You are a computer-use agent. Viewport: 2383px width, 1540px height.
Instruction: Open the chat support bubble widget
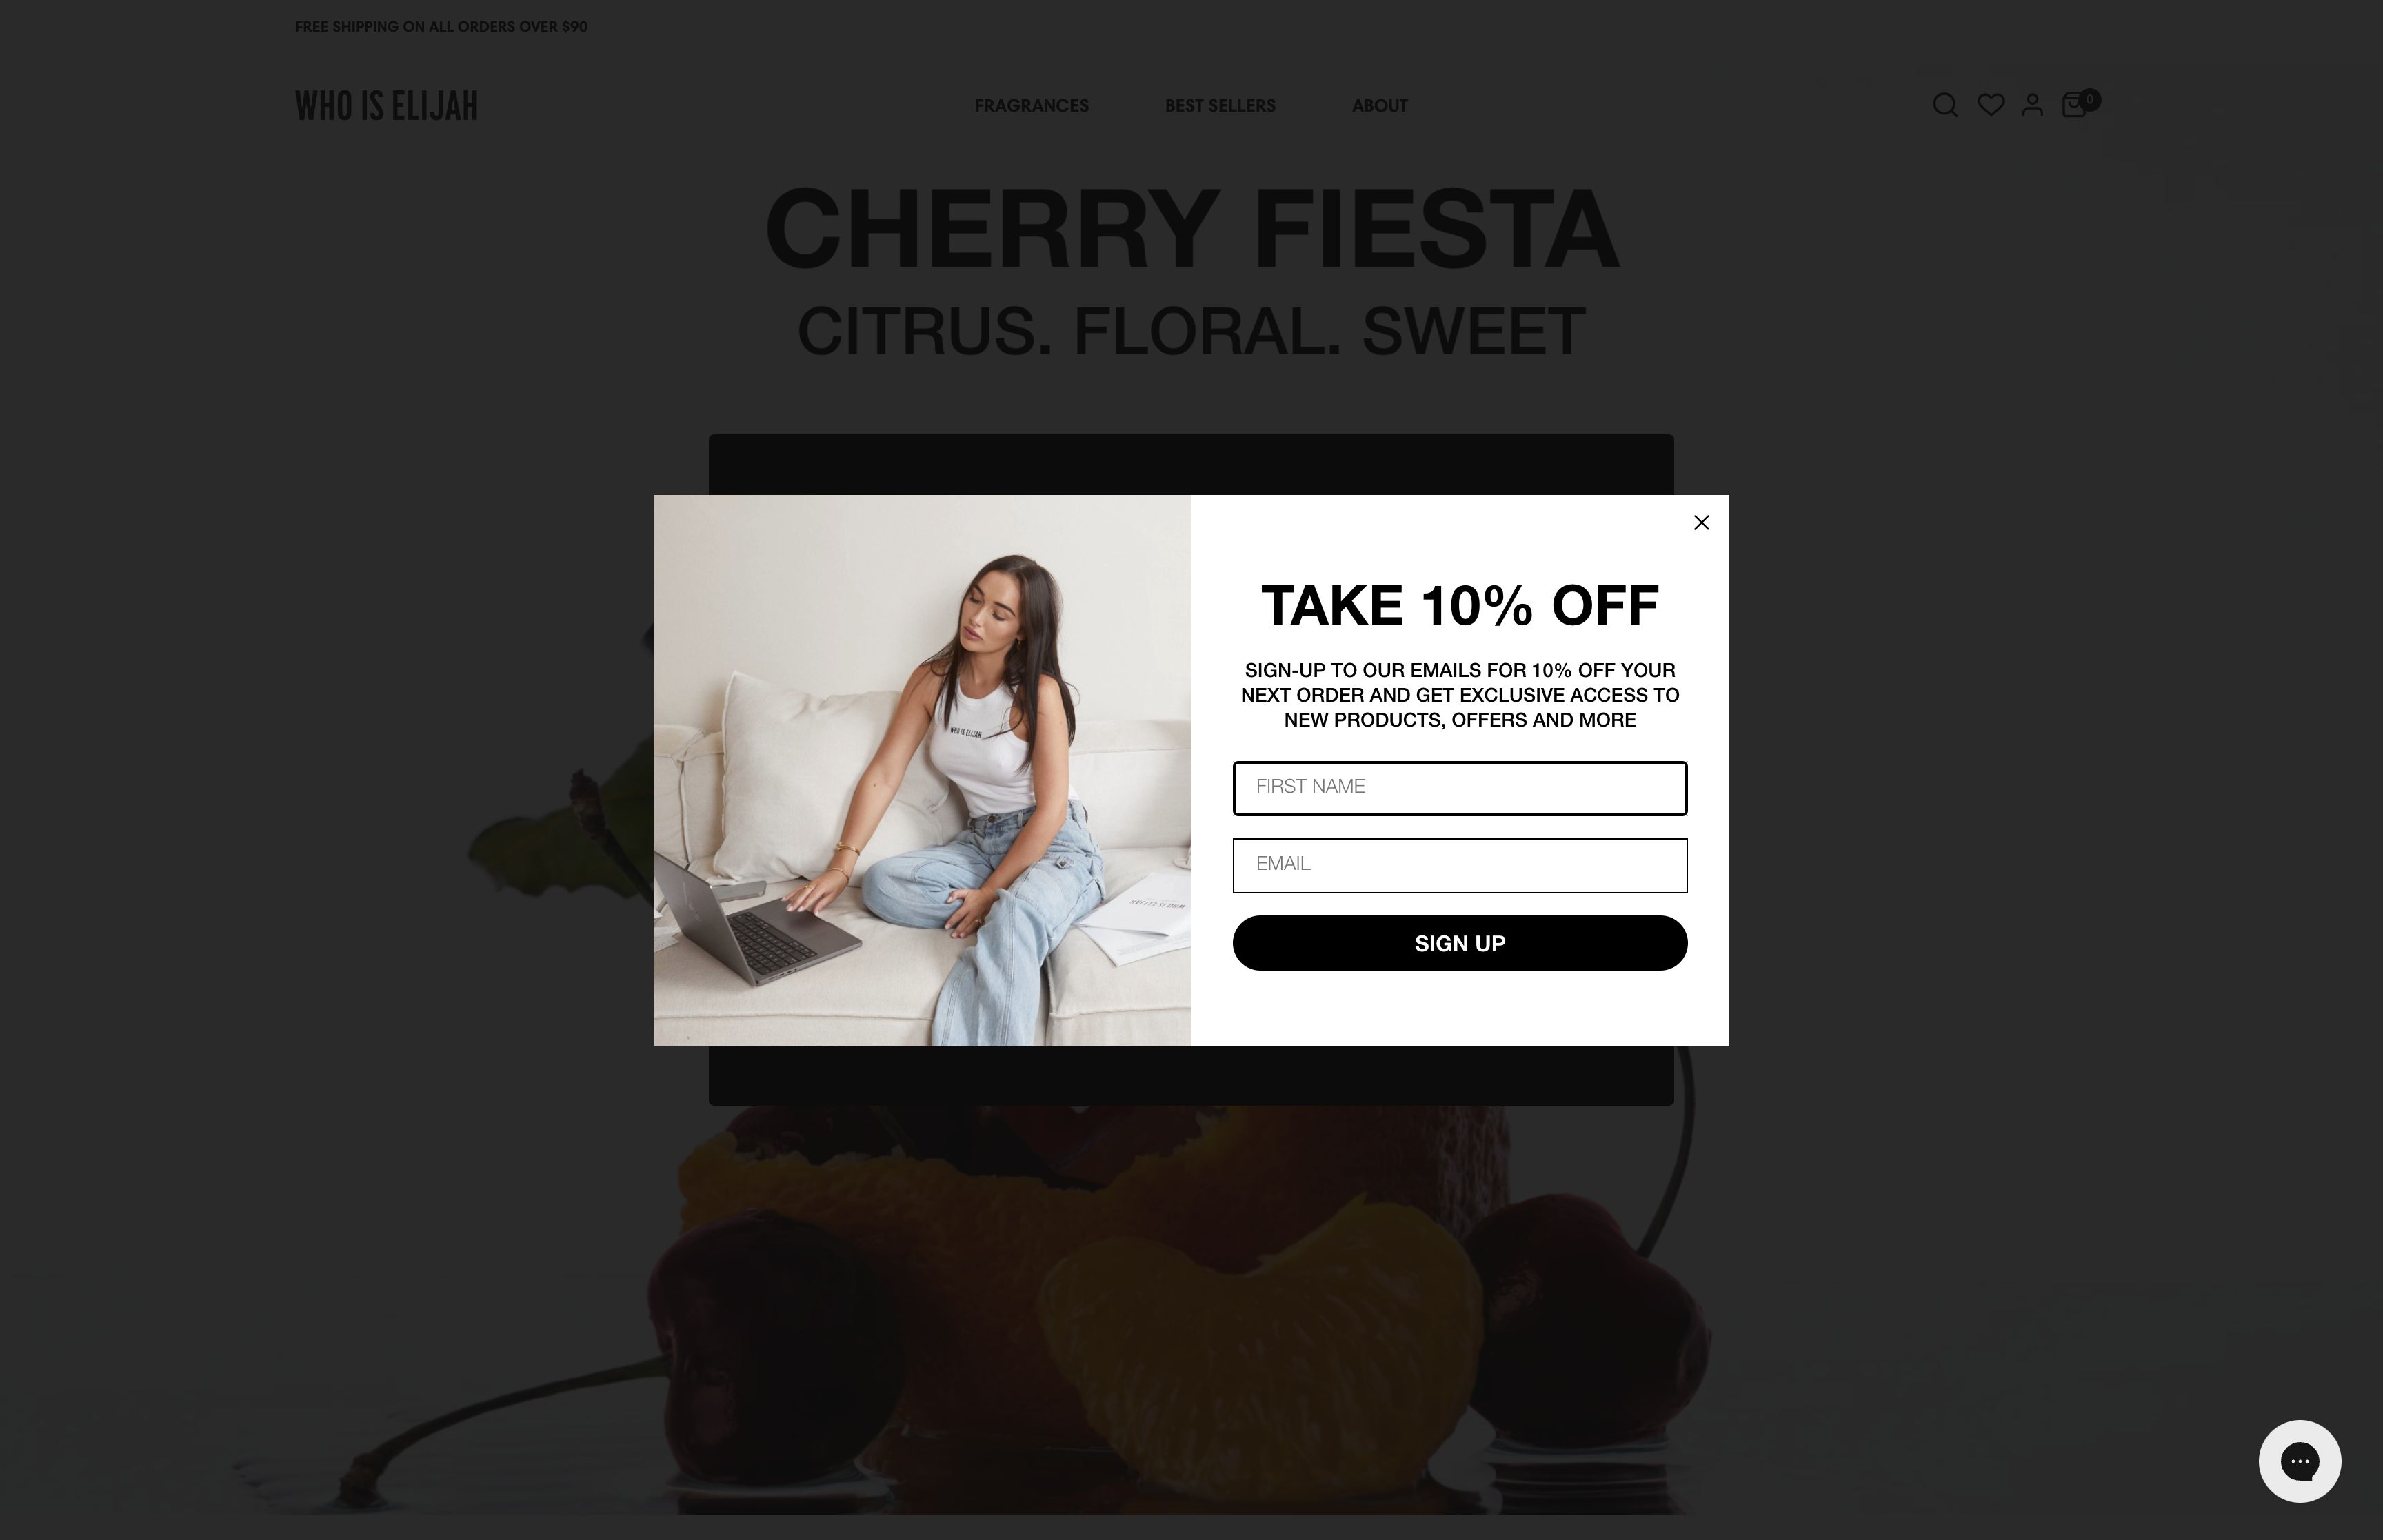pos(2299,1460)
